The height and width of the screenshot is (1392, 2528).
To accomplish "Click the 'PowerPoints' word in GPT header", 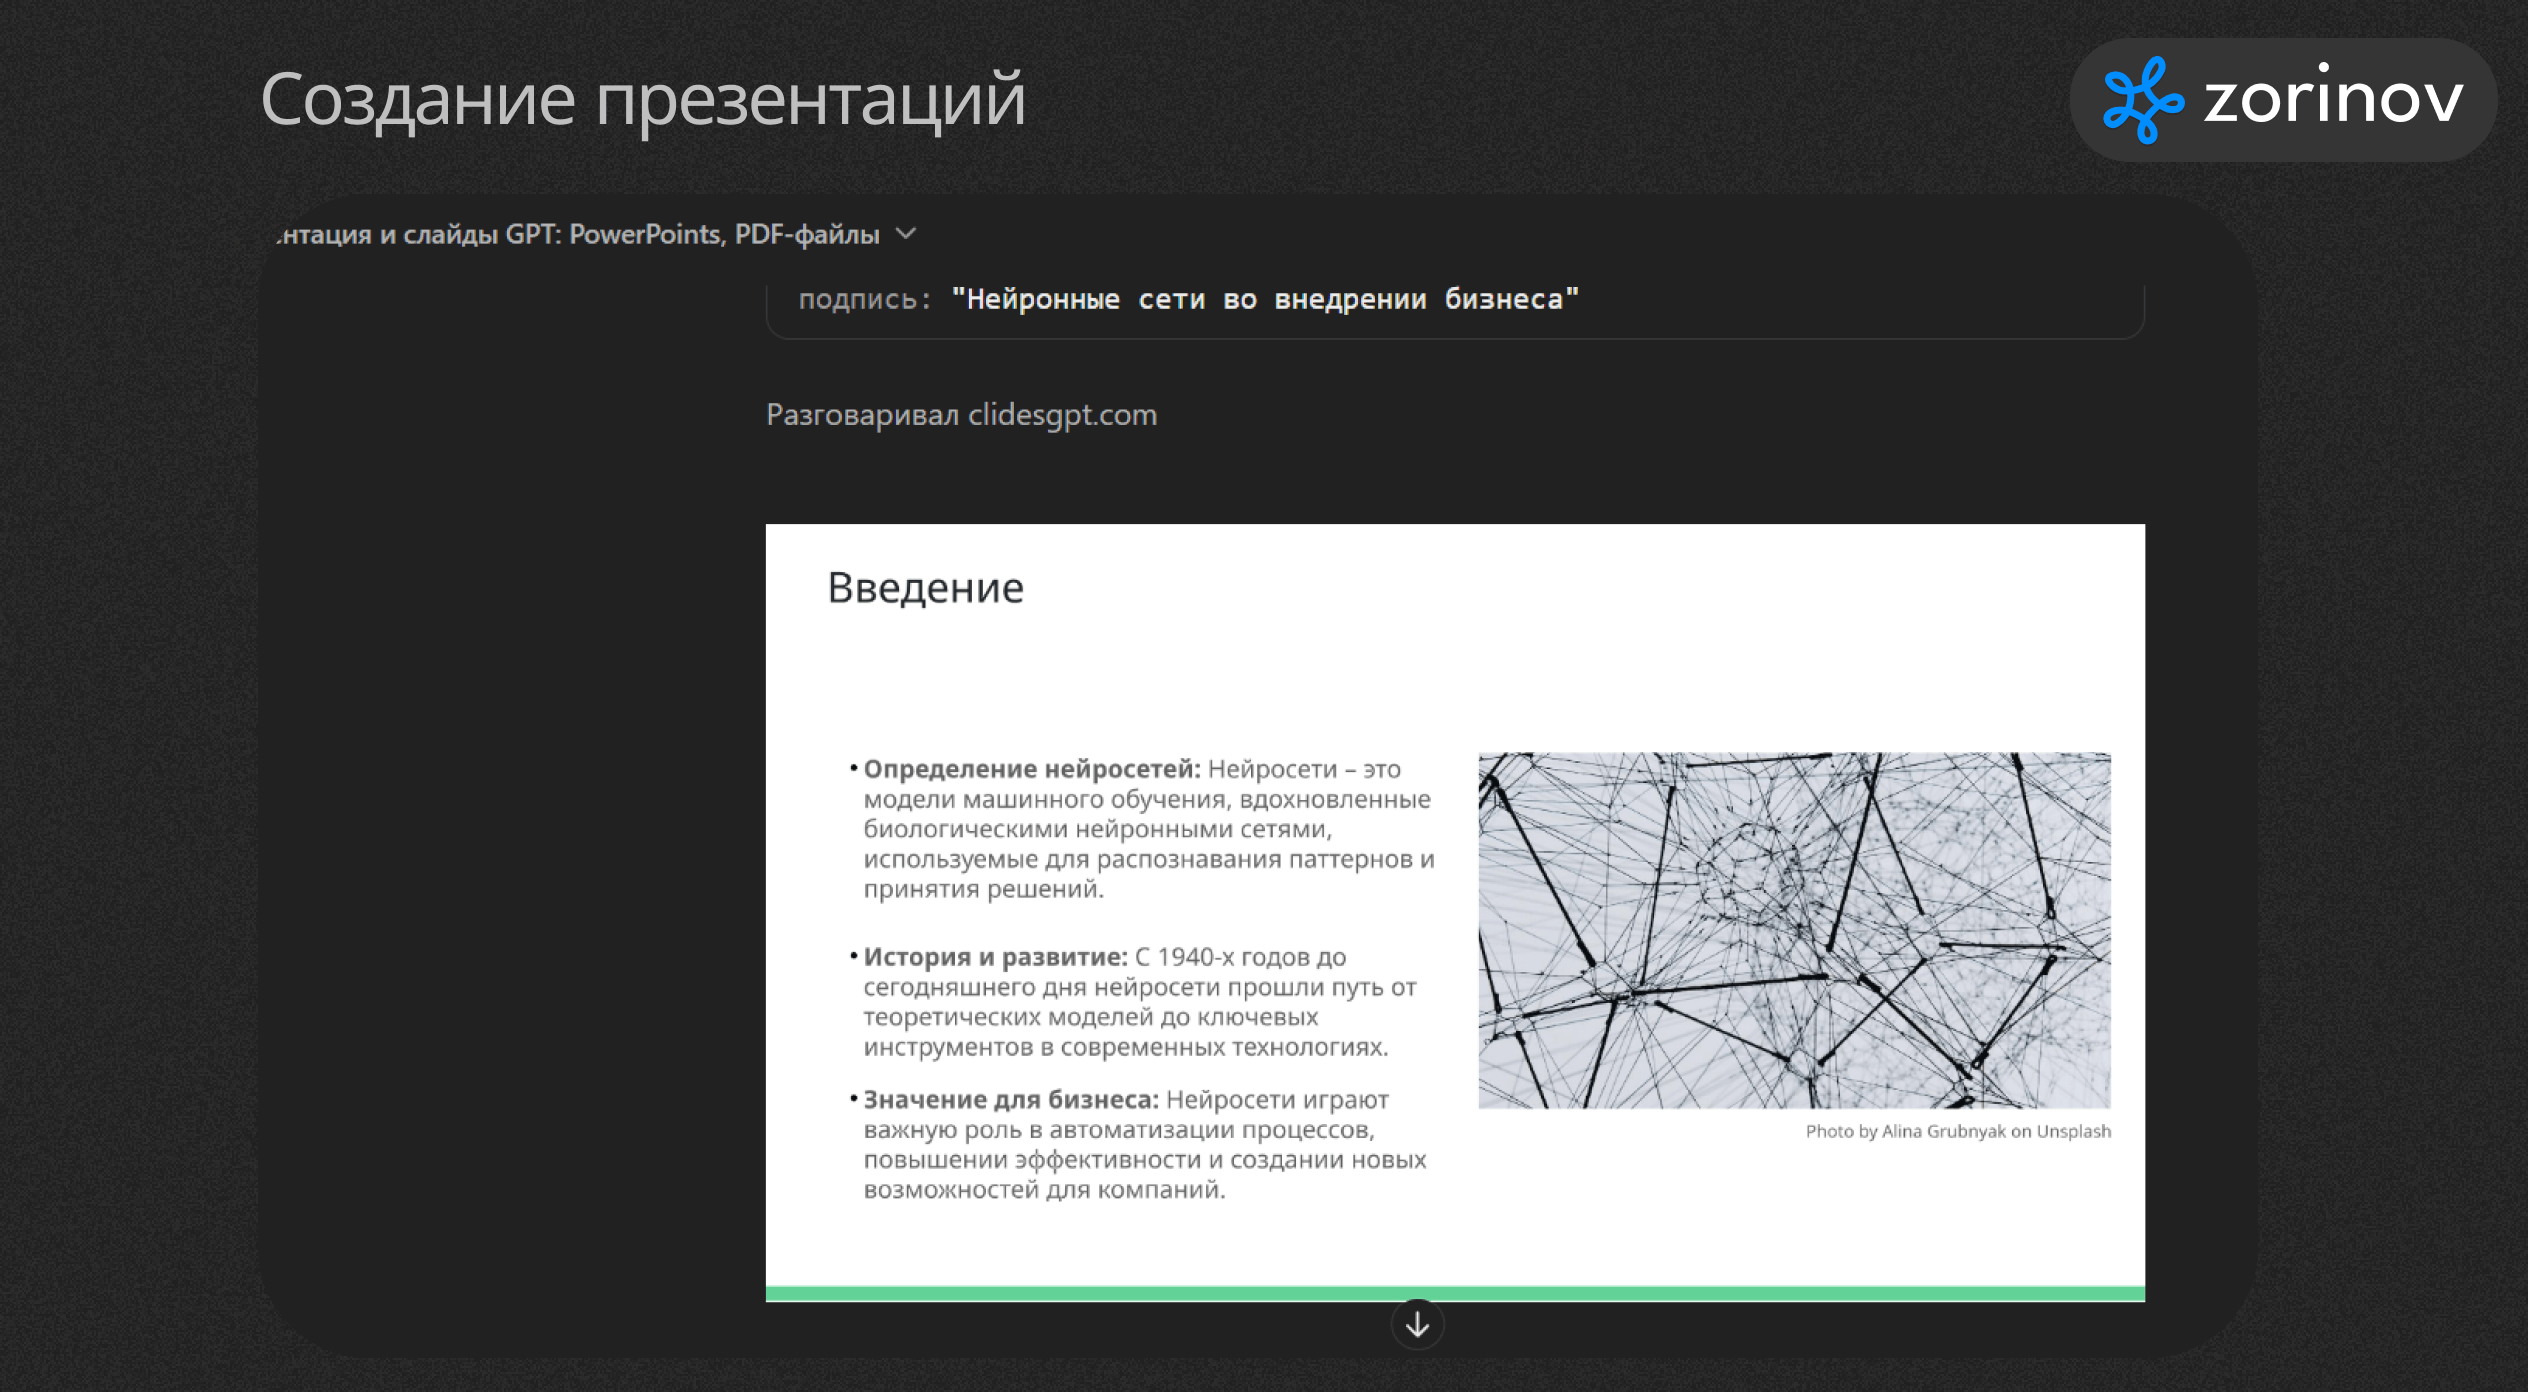I will (x=645, y=234).
